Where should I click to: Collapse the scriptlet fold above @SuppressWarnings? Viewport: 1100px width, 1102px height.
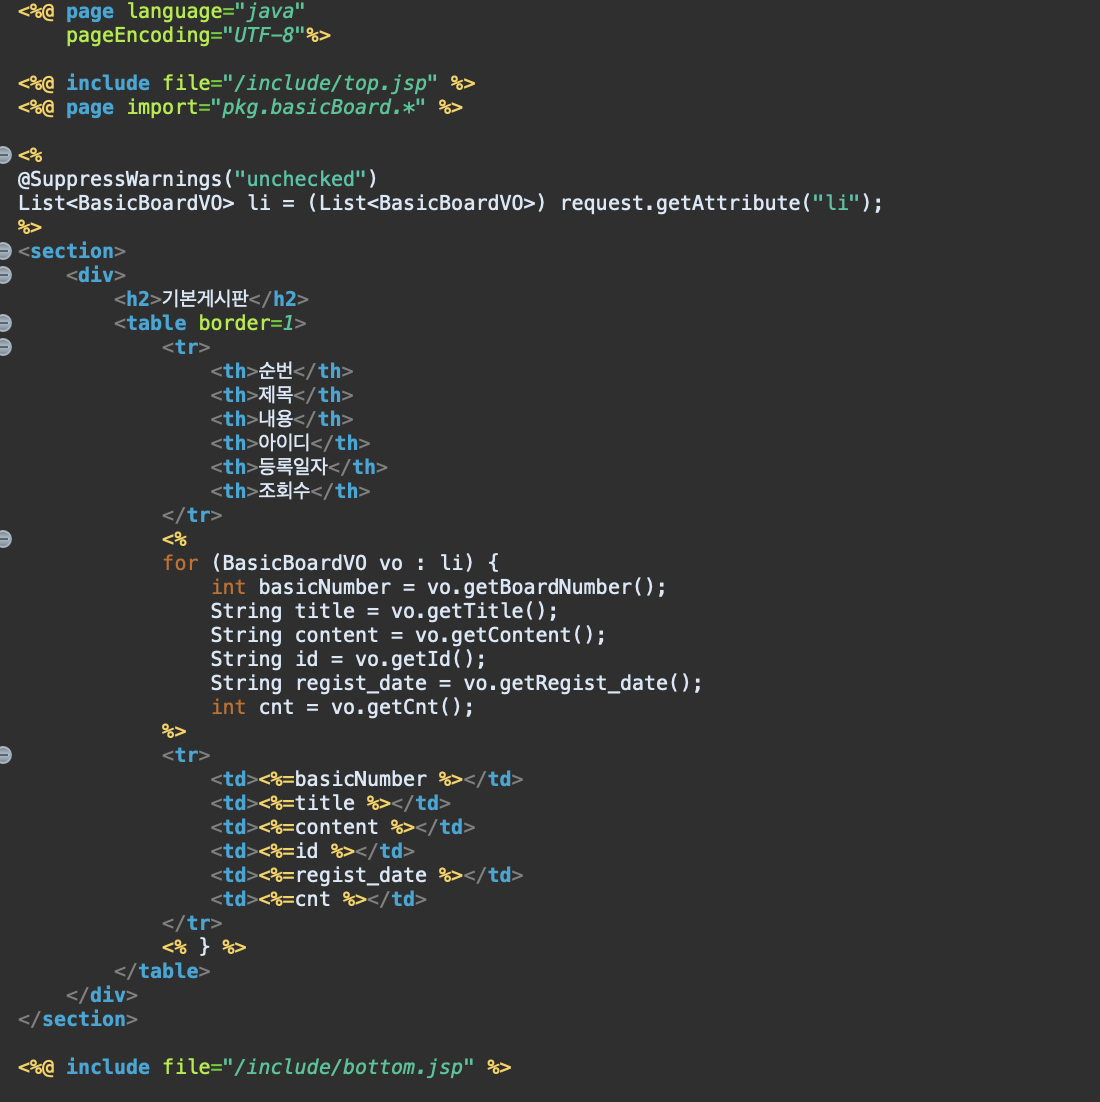[5, 154]
